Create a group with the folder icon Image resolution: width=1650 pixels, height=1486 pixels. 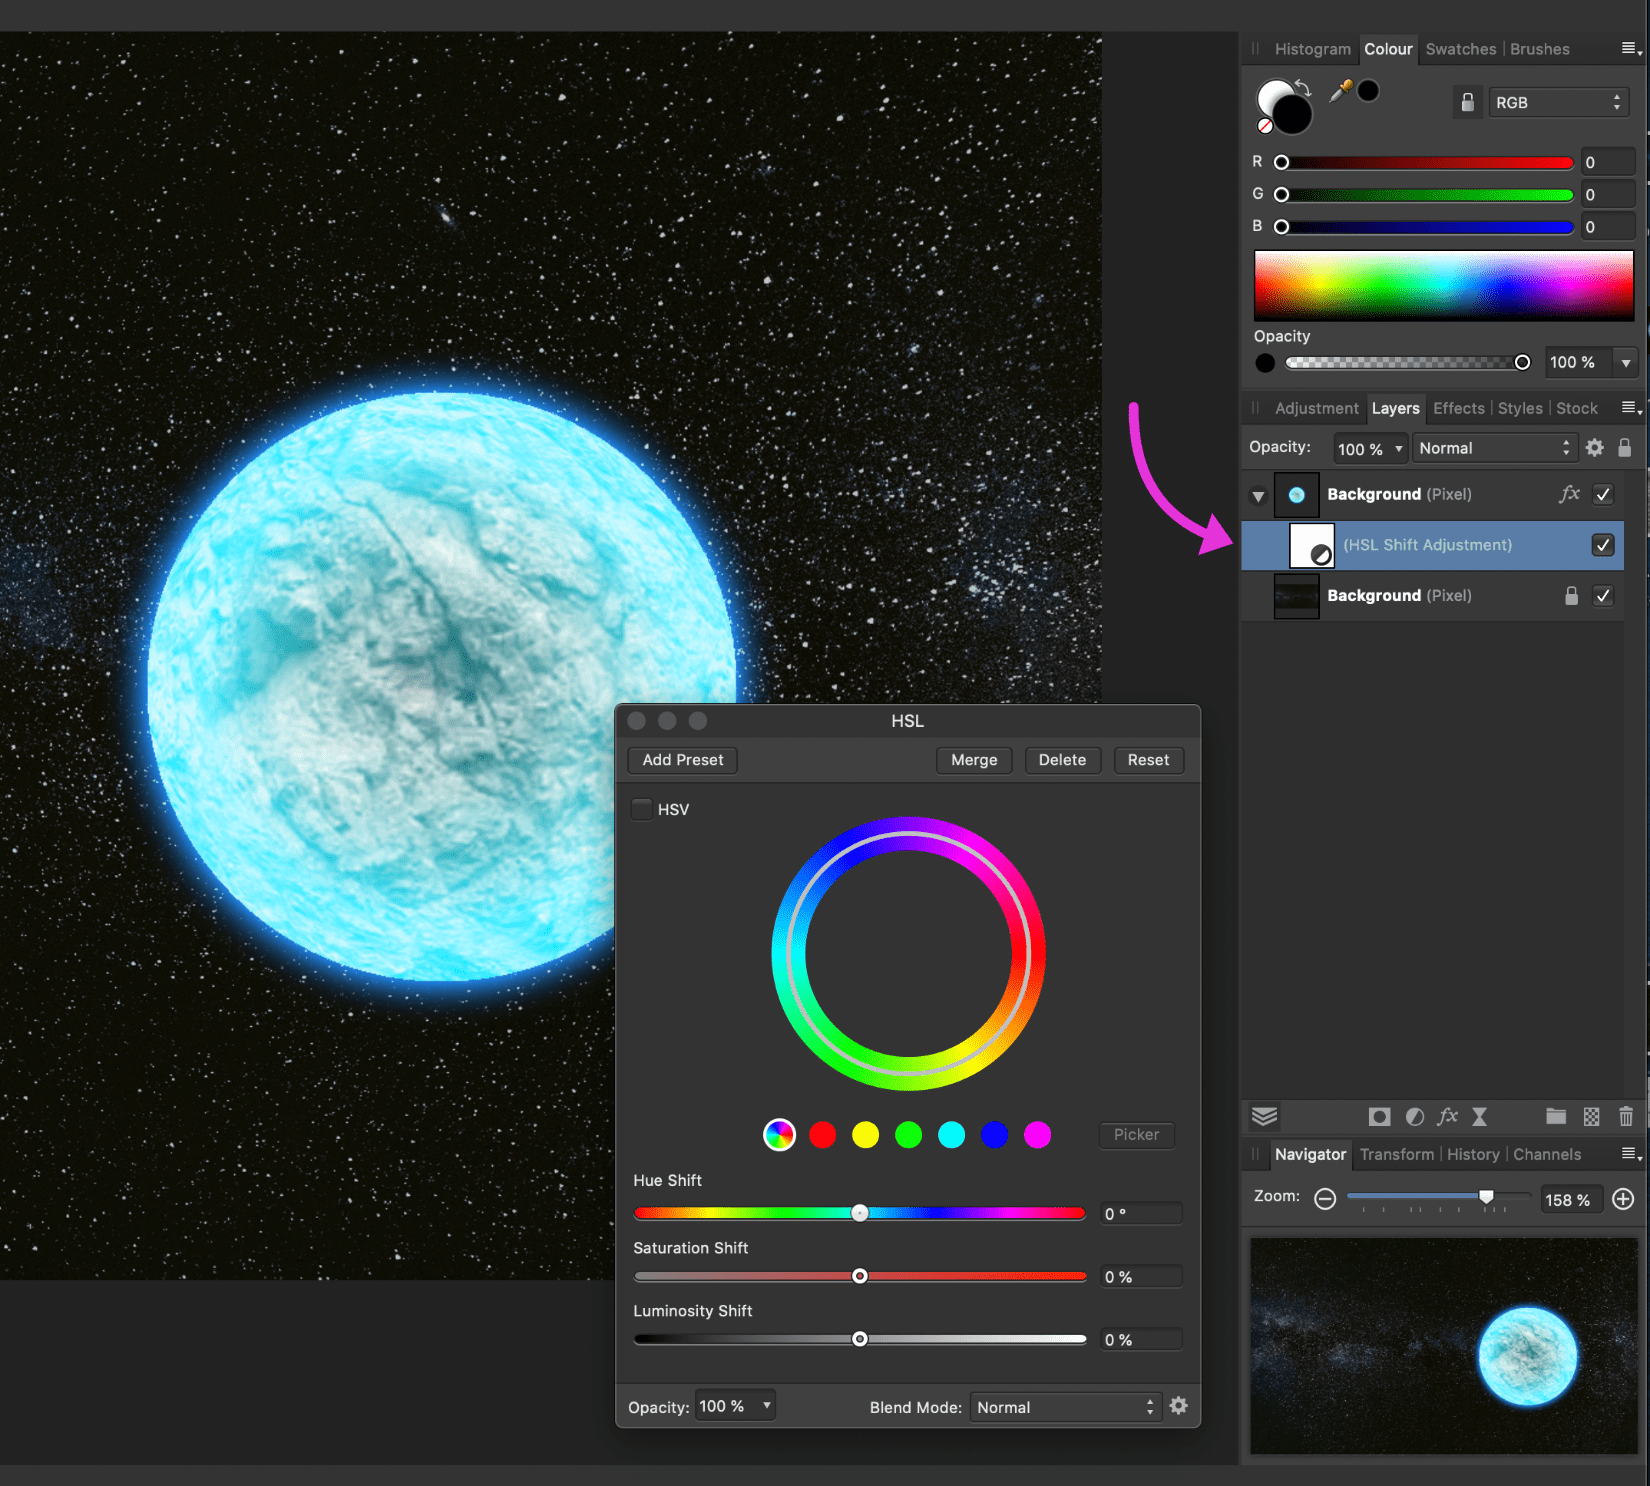(x=1555, y=1117)
